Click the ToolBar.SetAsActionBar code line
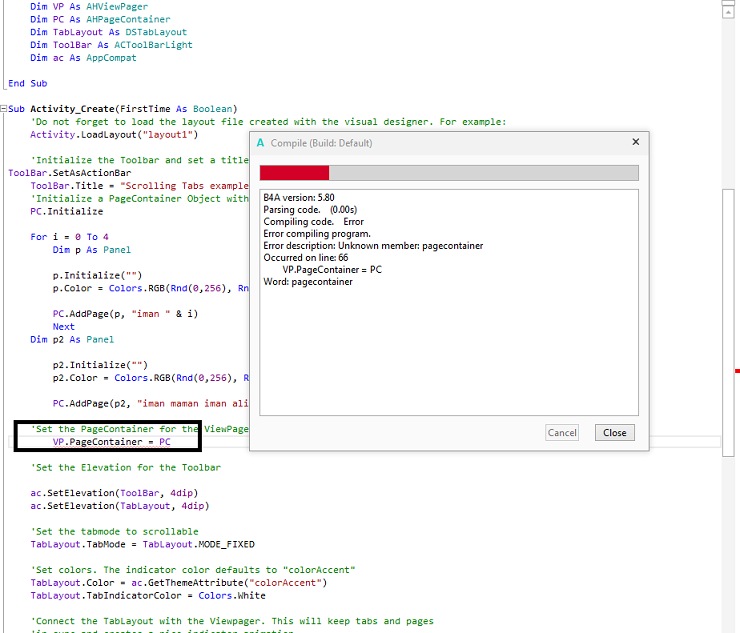Viewport: 740px width, 633px height. coord(69,173)
